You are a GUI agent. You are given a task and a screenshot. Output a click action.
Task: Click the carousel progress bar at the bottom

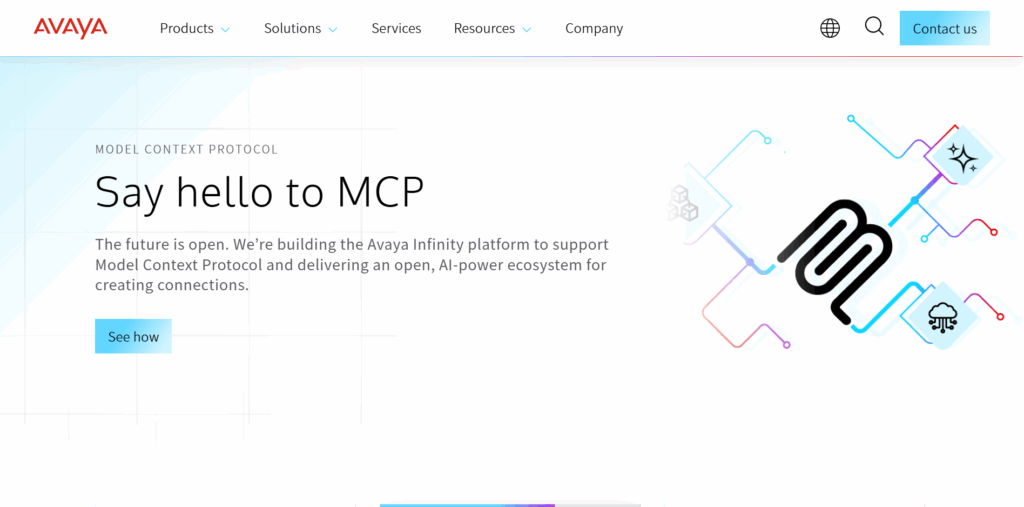click(x=509, y=505)
